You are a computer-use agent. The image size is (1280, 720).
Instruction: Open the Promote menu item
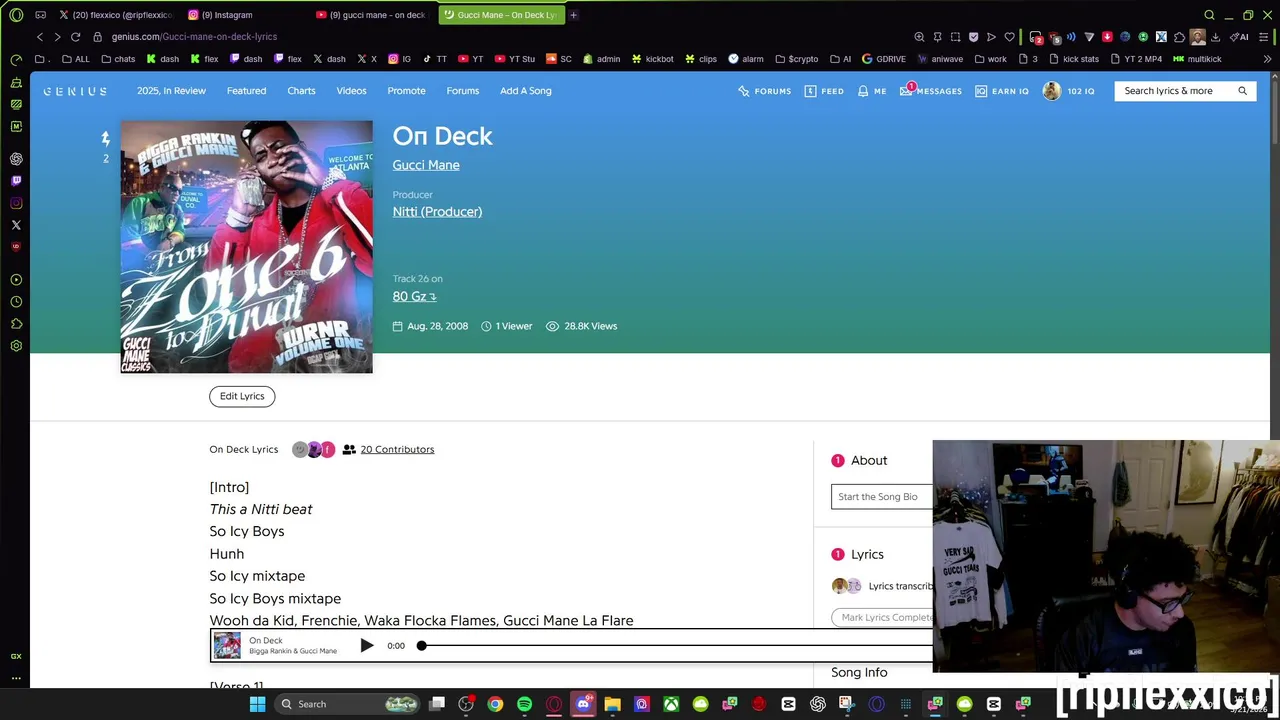point(406,91)
